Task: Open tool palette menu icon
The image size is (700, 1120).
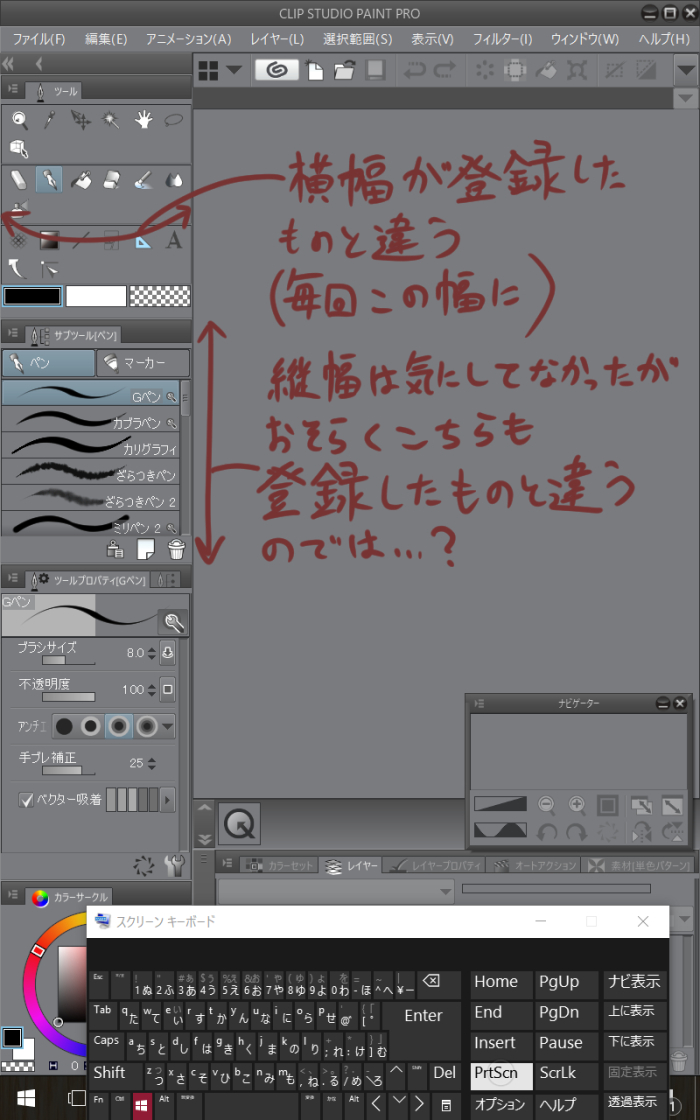Action: point(13,89)
